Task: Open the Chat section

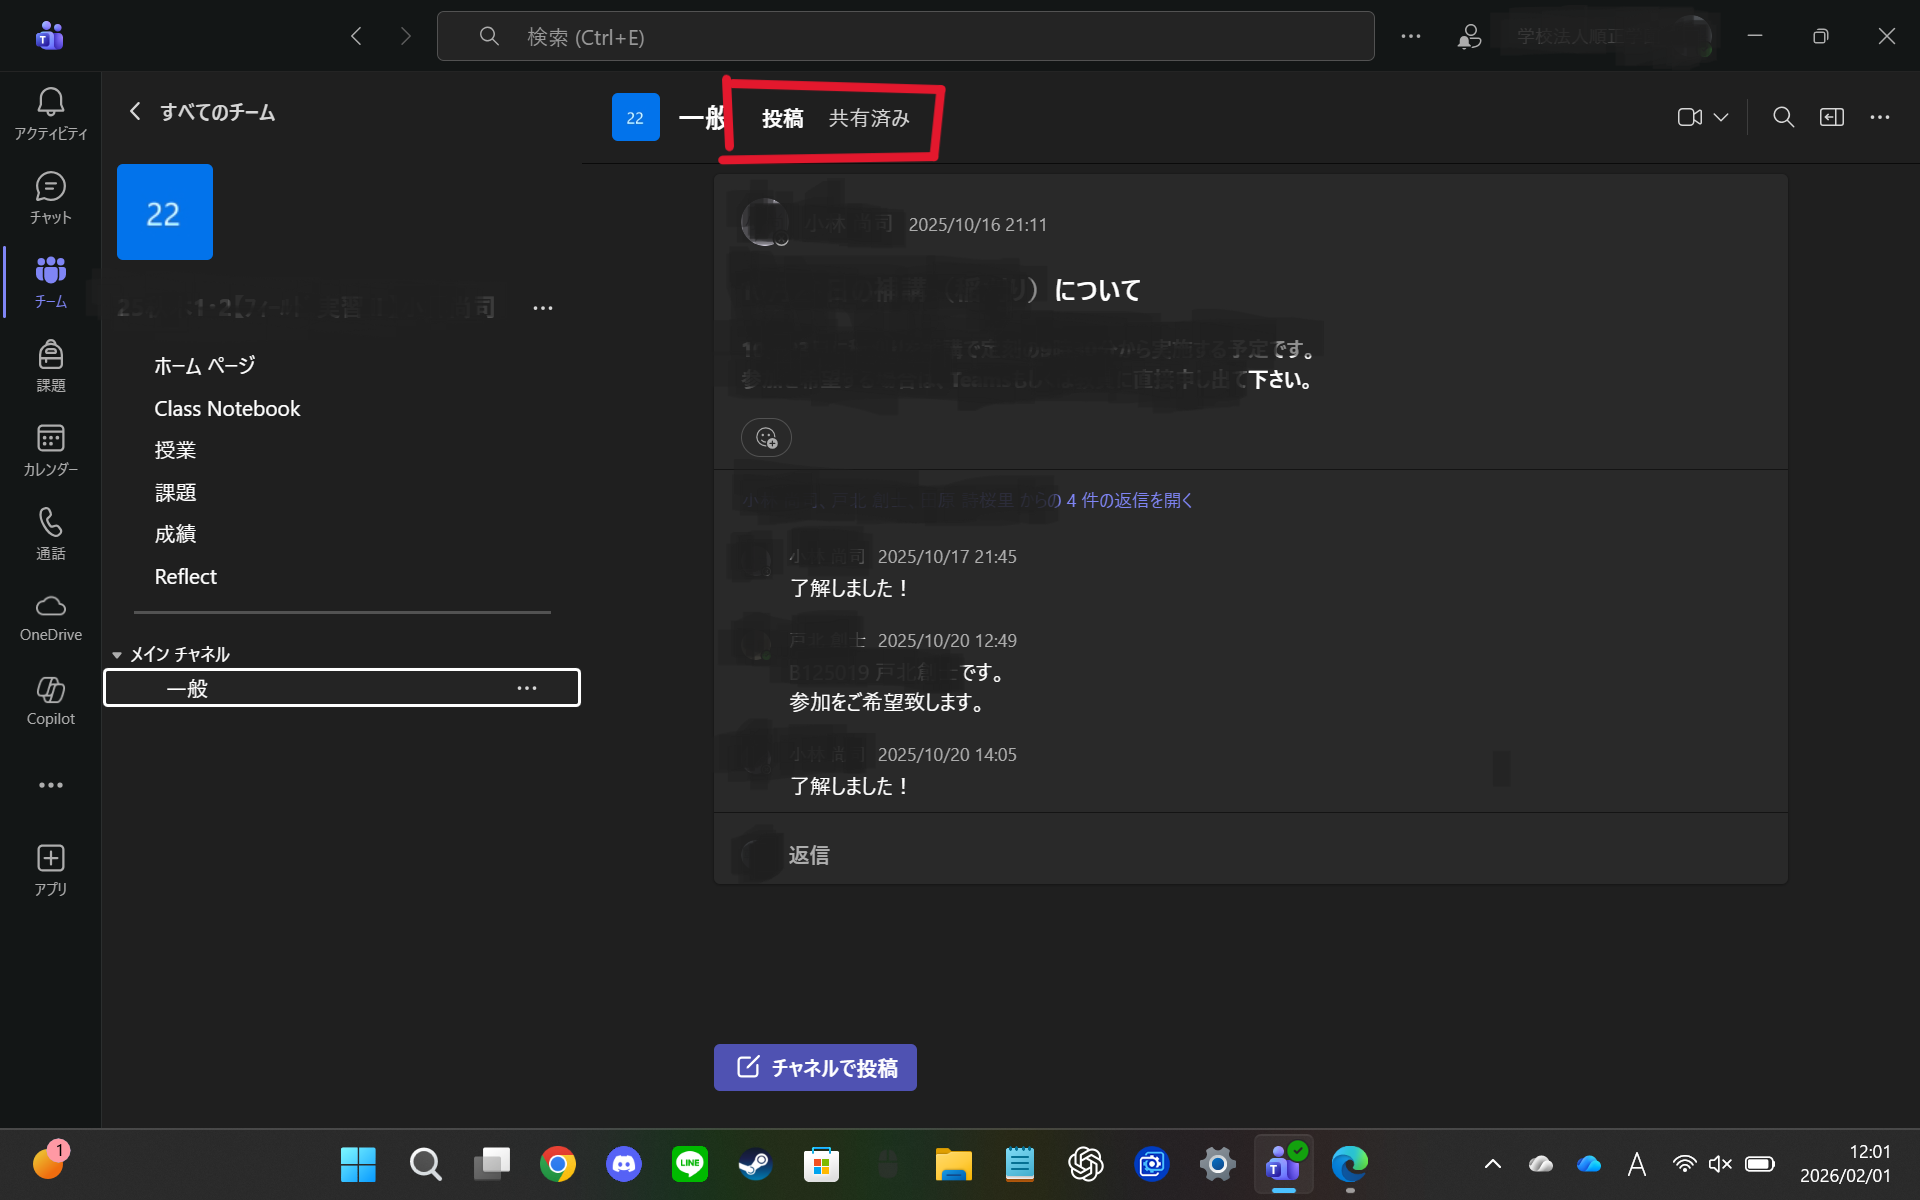Action: [x=50, y=198]
